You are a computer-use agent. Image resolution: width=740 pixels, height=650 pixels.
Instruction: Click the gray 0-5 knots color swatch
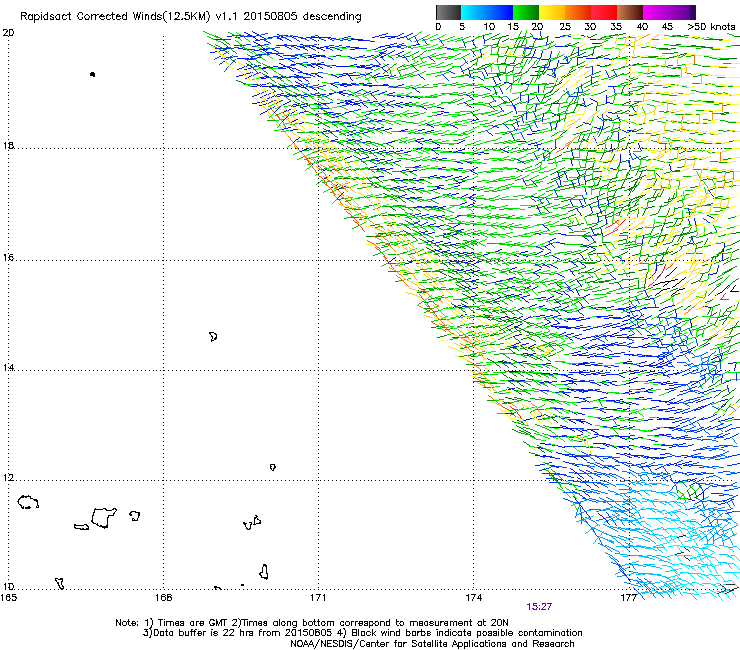[448, 12]
